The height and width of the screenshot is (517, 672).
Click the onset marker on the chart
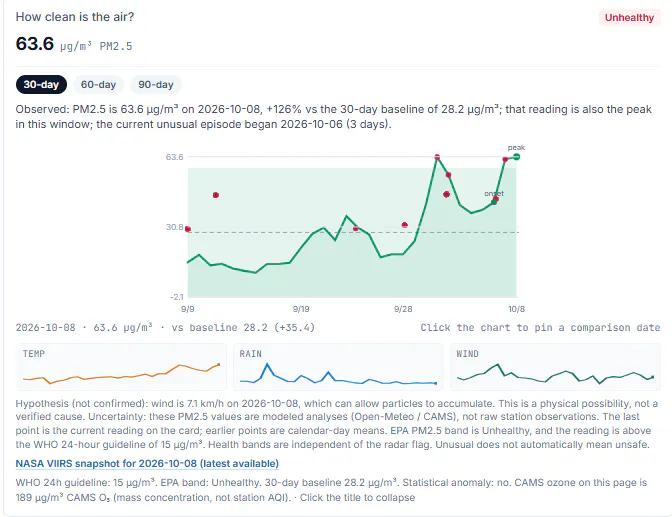[494, 201]
